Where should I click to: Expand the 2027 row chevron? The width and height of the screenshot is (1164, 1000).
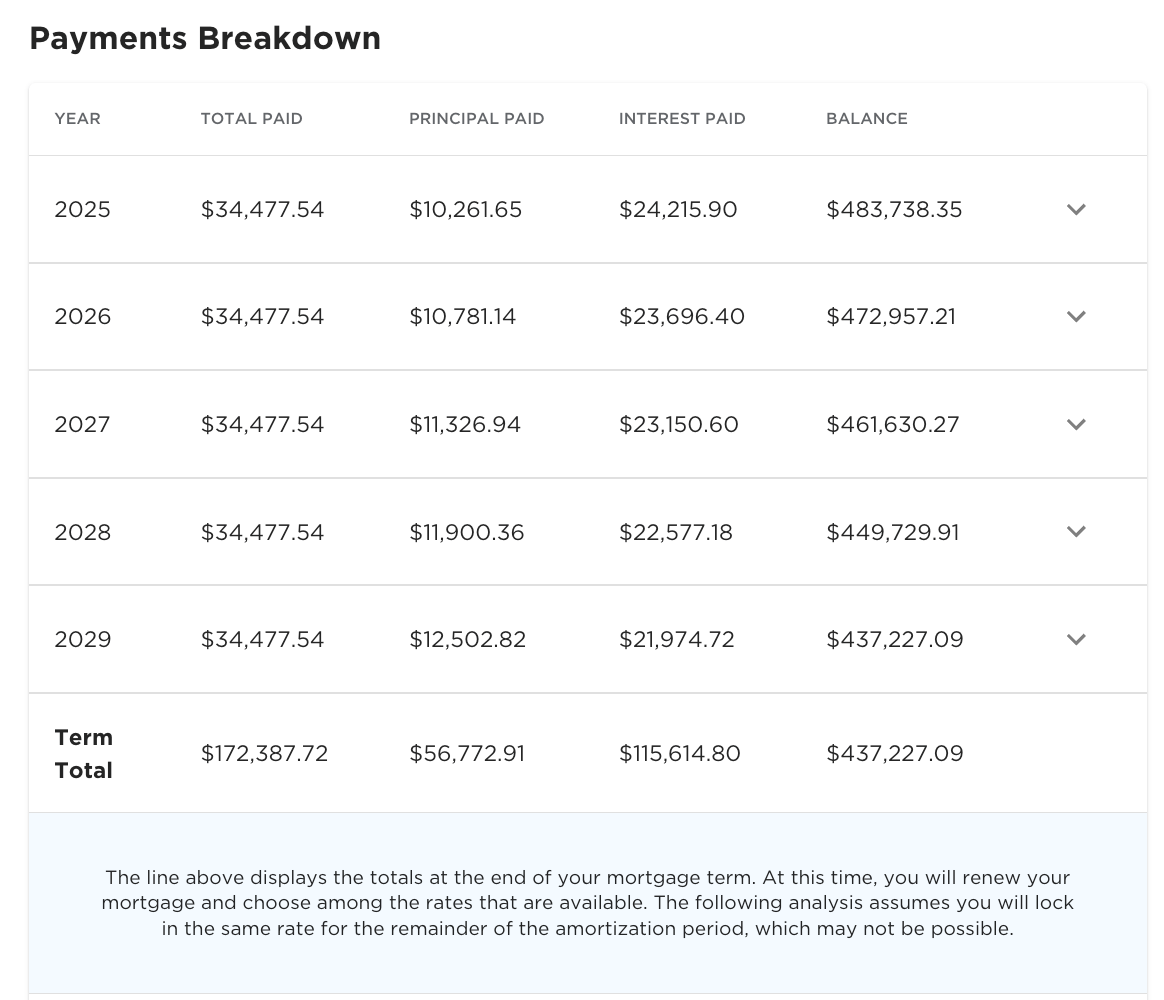coord(1076,425)
